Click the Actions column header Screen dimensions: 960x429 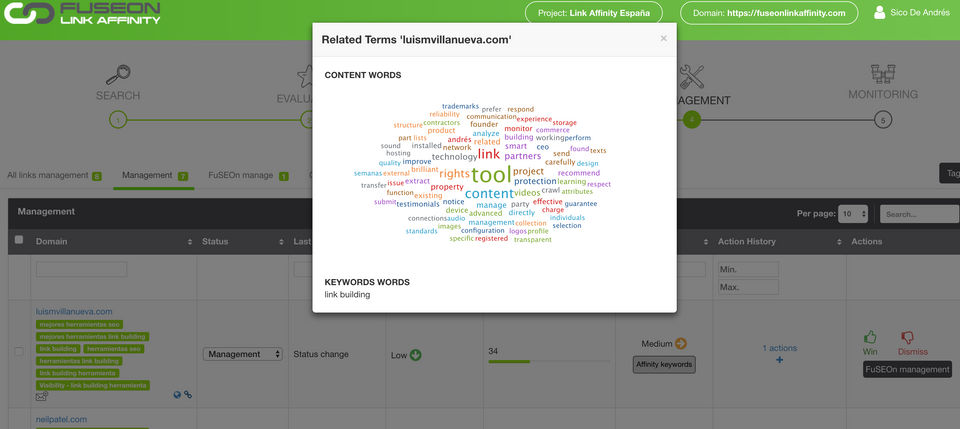[x=868, y=242]
